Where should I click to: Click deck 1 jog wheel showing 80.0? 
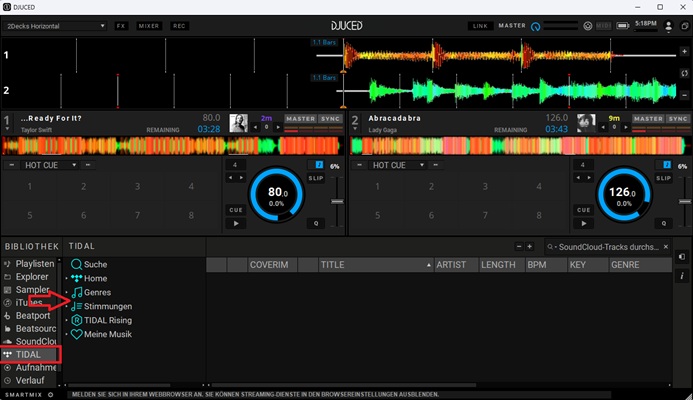(277, 194)
